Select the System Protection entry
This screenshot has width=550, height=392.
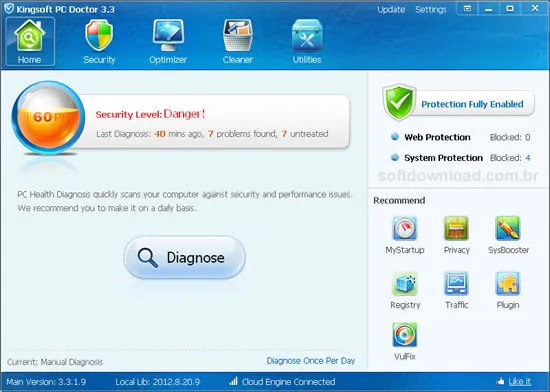pyautogui.click(x=443, y=158)
